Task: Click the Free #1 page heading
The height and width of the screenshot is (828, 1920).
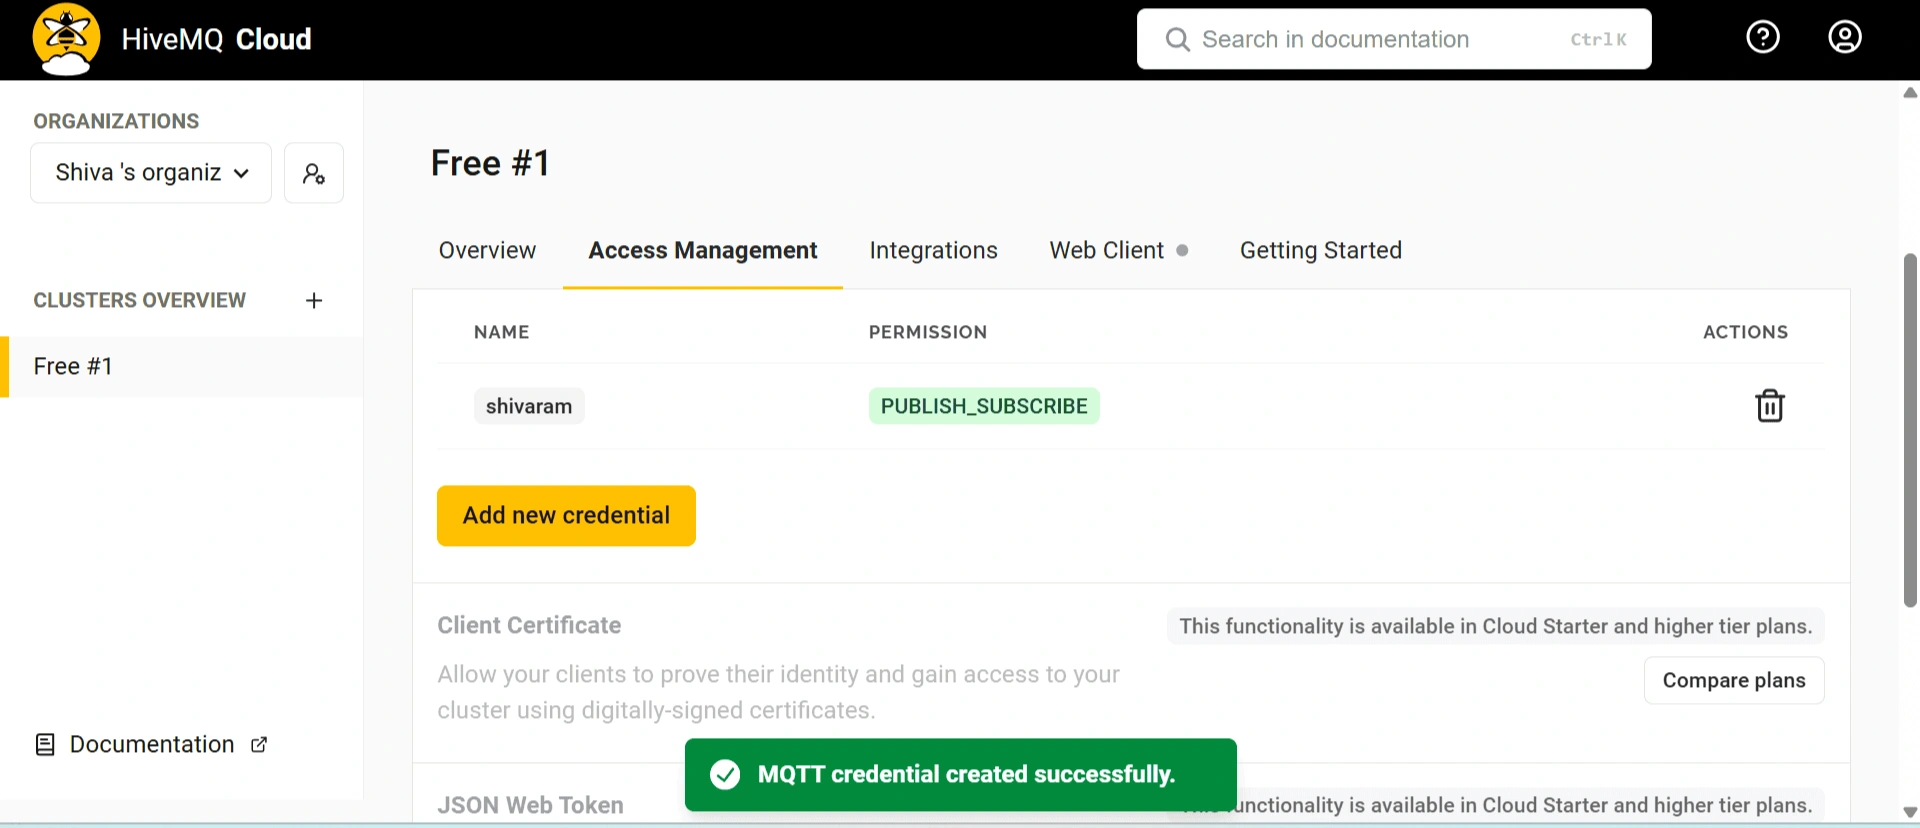Action: pyautogui.click(x=490, y=163)
